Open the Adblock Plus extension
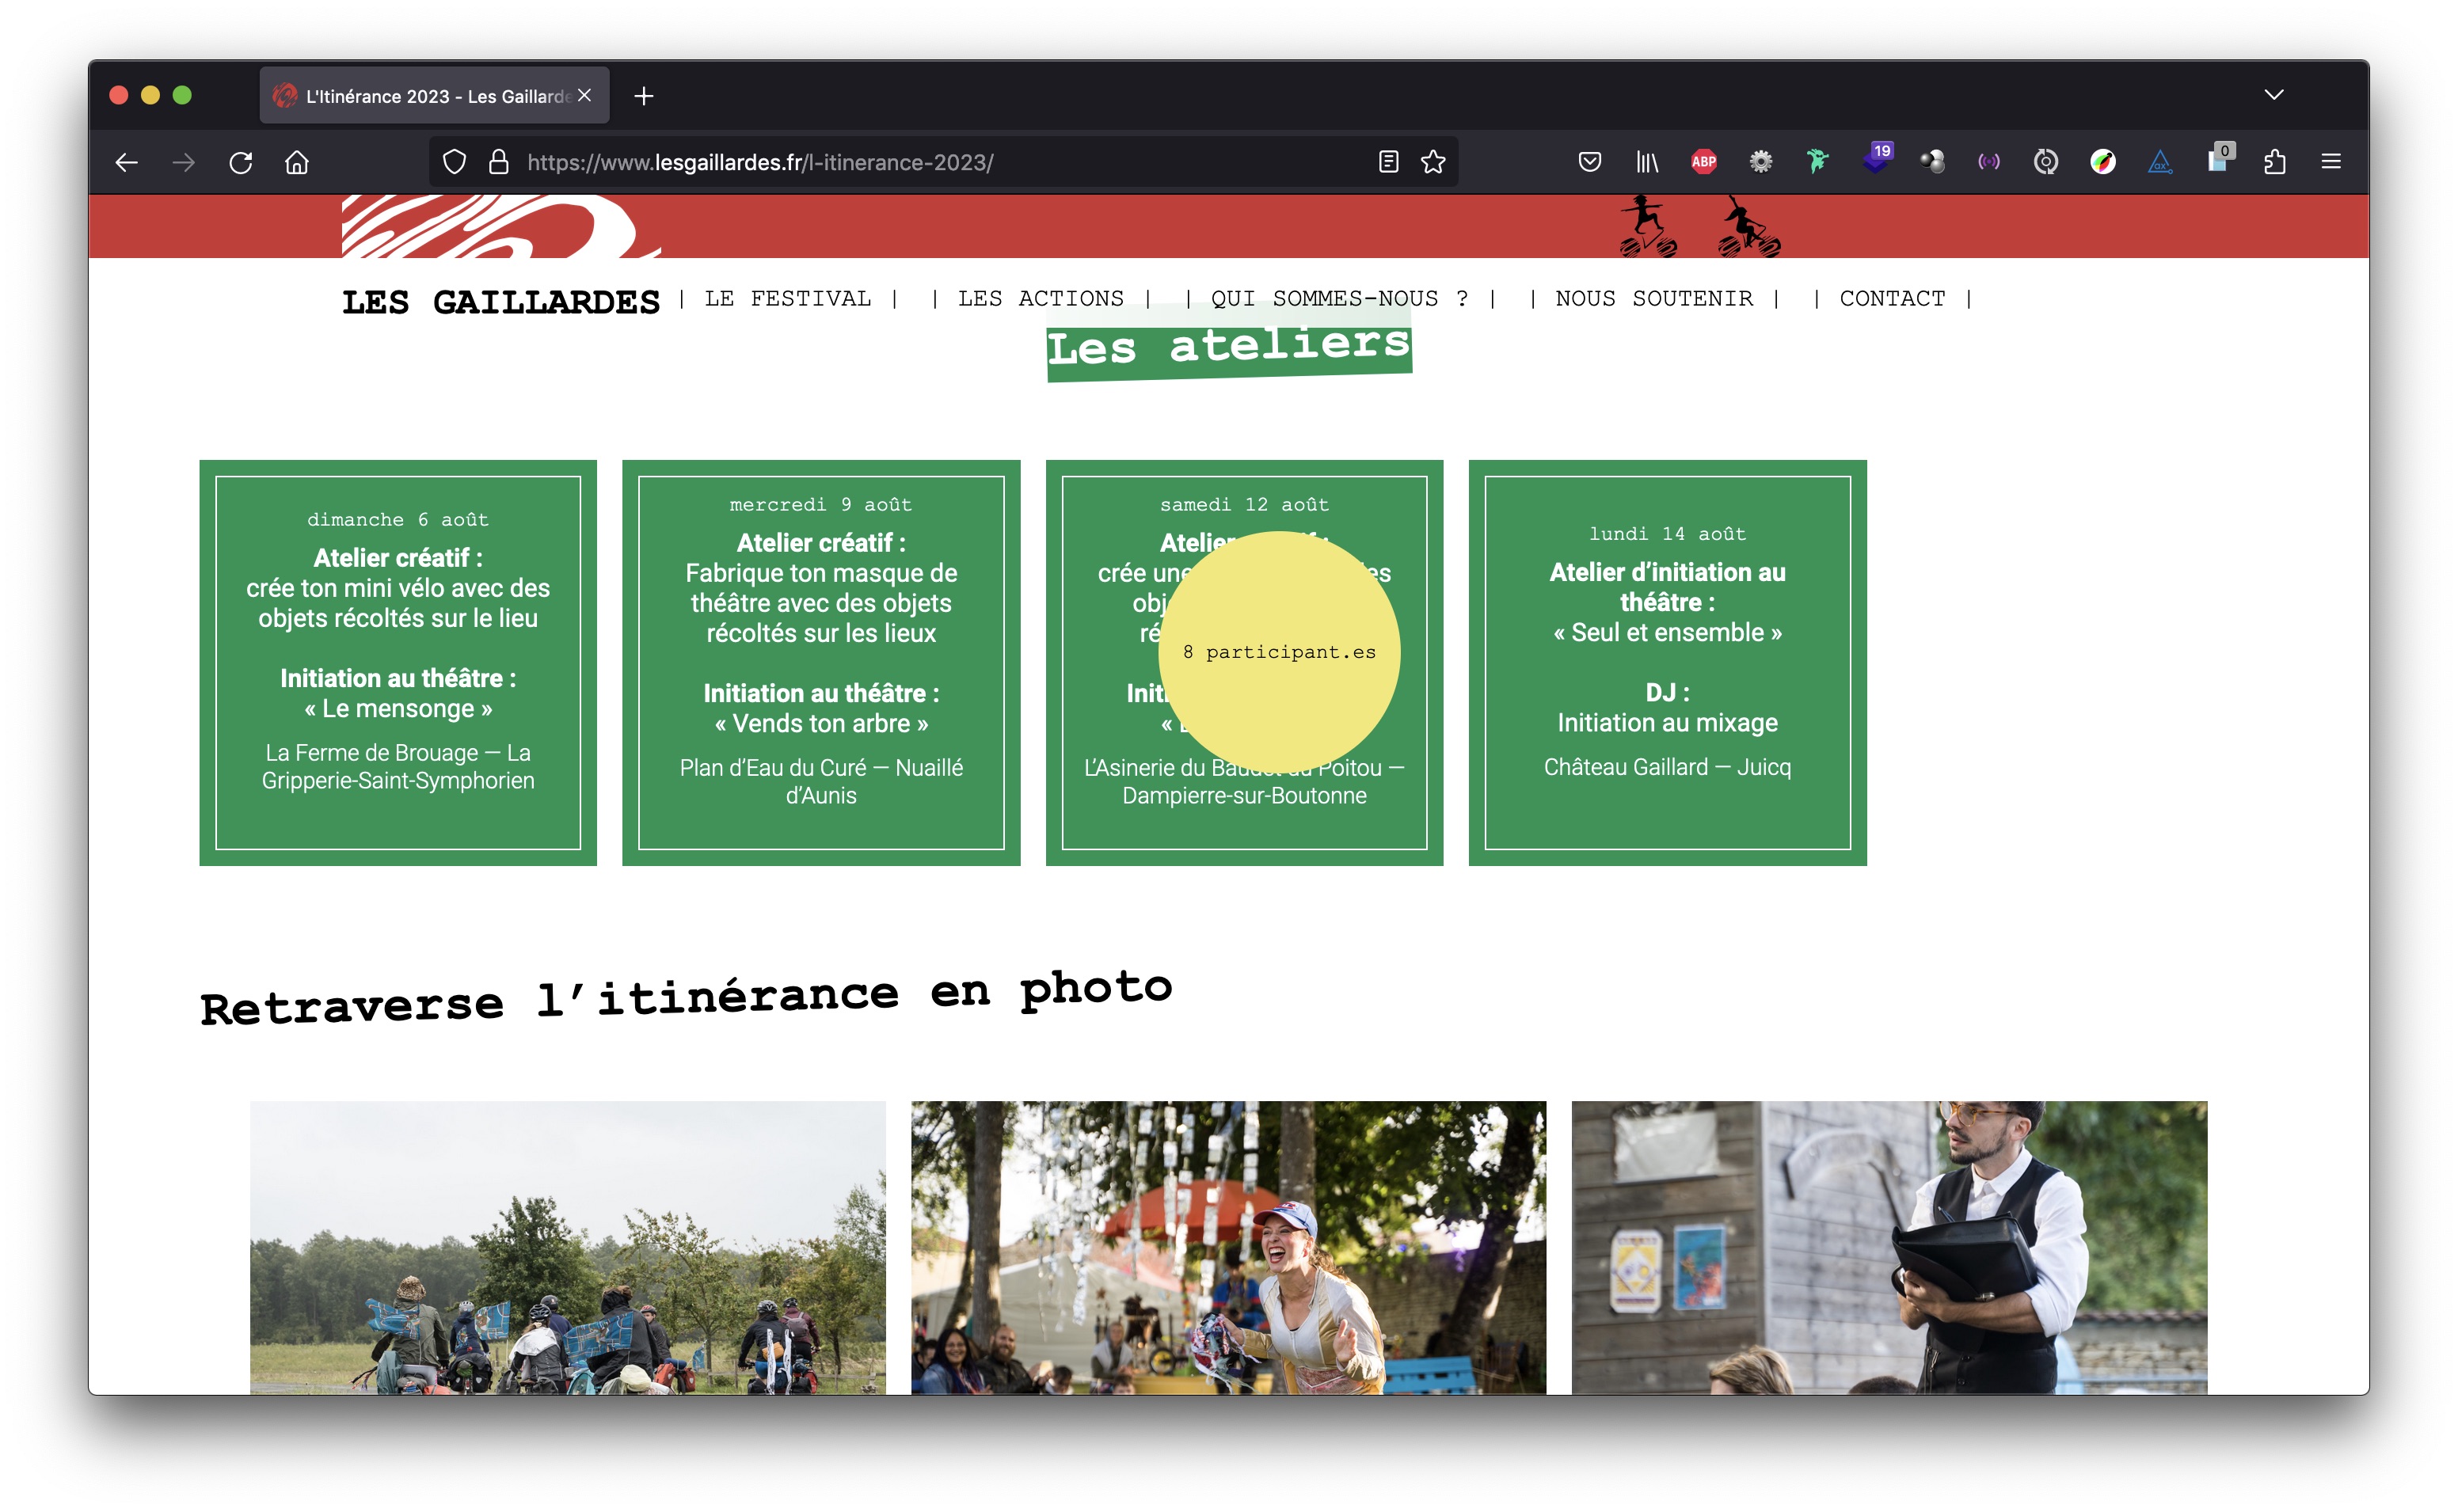 [1704, 162]
